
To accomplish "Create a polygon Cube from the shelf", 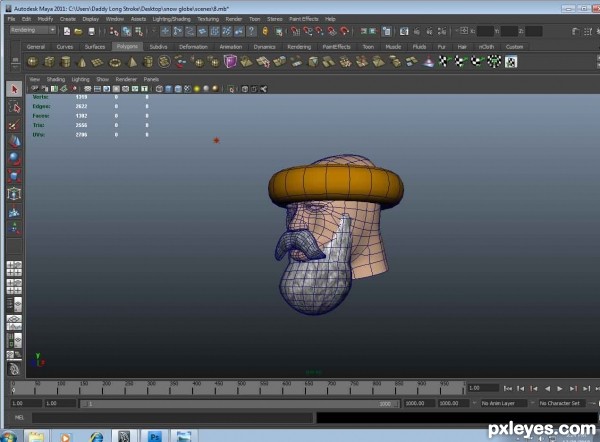I will pyautogui.click(x=49, y=62).
